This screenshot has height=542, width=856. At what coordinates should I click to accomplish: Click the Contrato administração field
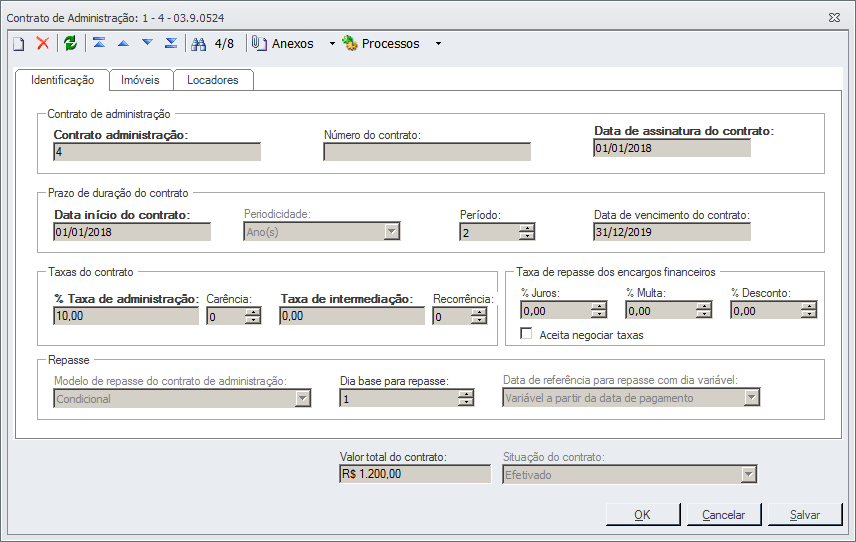[x=157, y=152]
